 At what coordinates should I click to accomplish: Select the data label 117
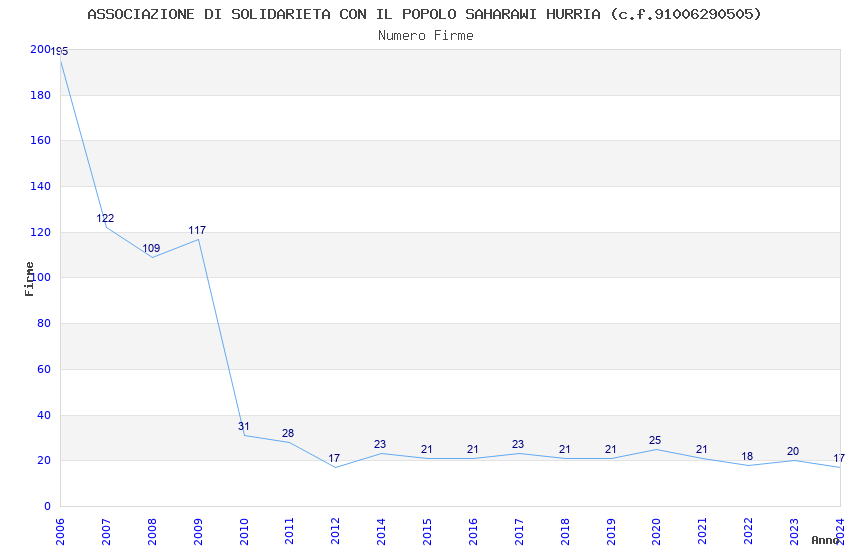(197, 230)
